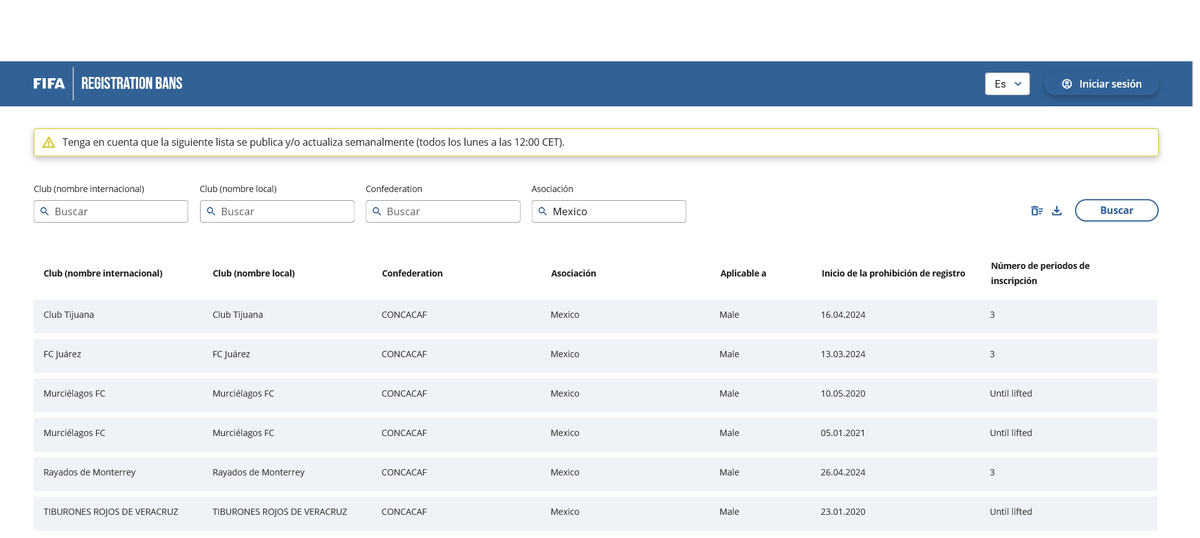Click date 26.04.2024 in Rayados row
Viewport: 1200px width, 538px height.
tap(843, 472)
